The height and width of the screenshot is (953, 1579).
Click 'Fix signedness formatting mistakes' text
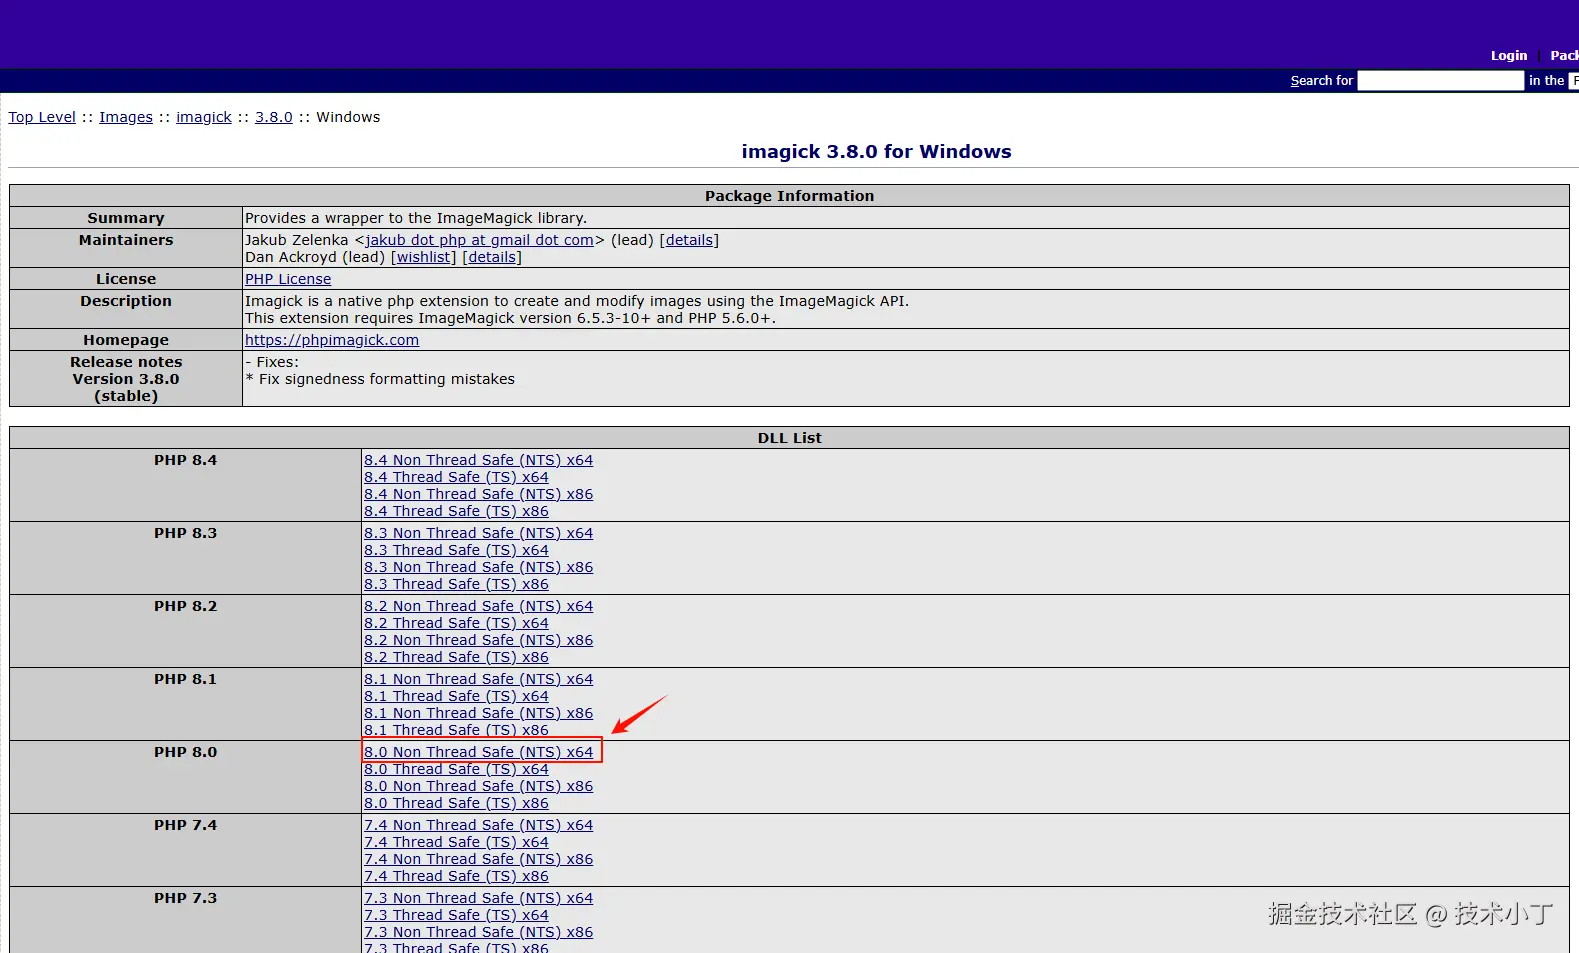click(387, 379)
